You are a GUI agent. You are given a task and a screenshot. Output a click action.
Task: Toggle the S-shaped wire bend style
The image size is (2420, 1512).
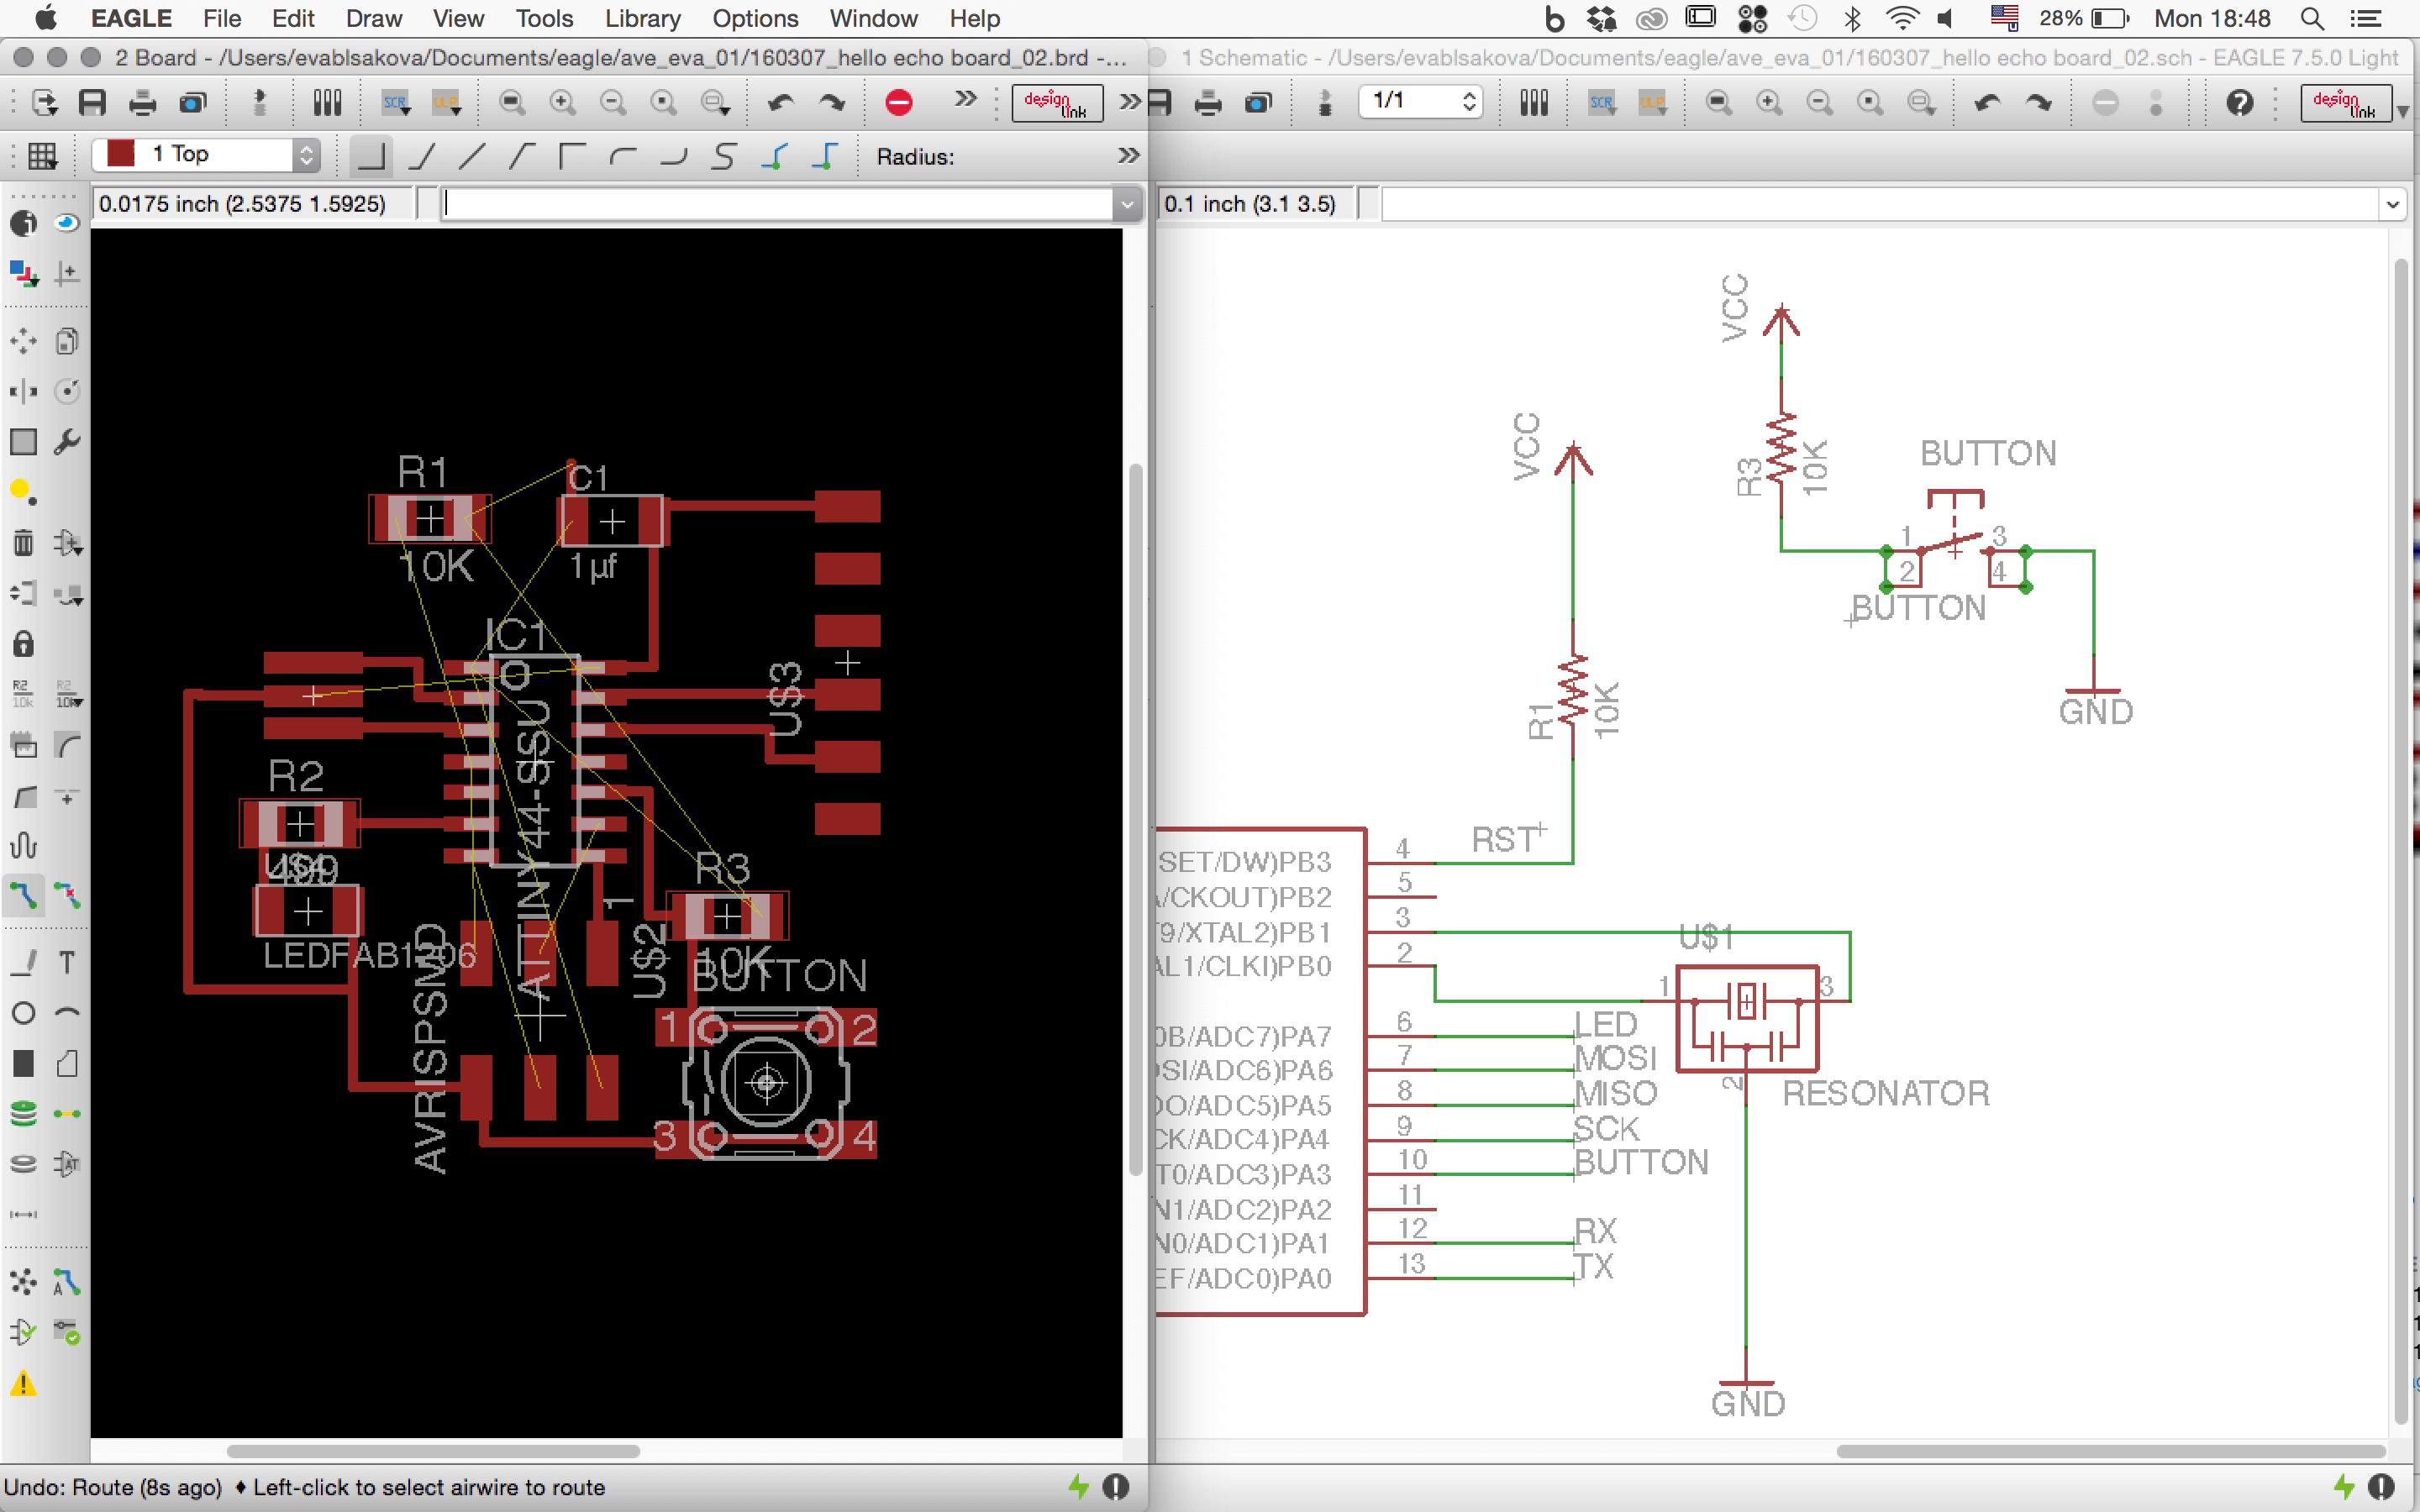click(724, 156)
